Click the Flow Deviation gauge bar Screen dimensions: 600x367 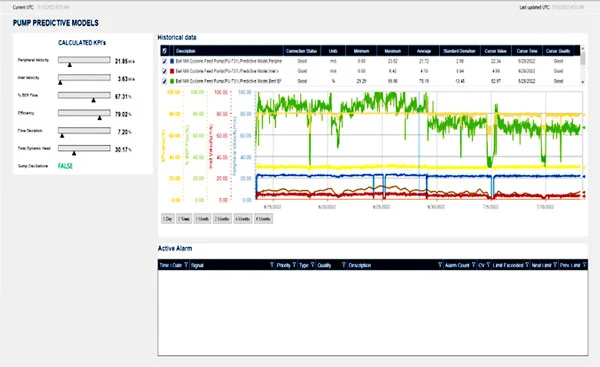click(x=84, y=130)
